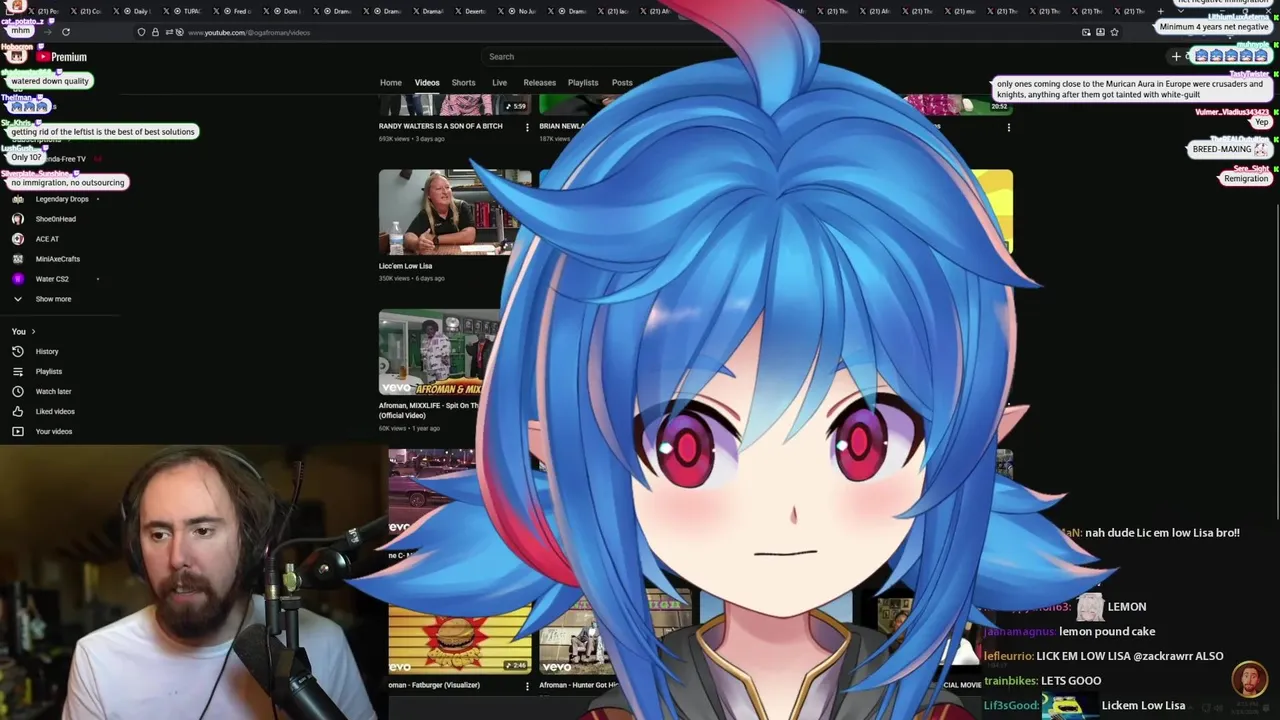The height and width of the screenshot is (720, 1280).
Task: Open the Playlists icon in the sidebar
Action: tap(17, 371)
